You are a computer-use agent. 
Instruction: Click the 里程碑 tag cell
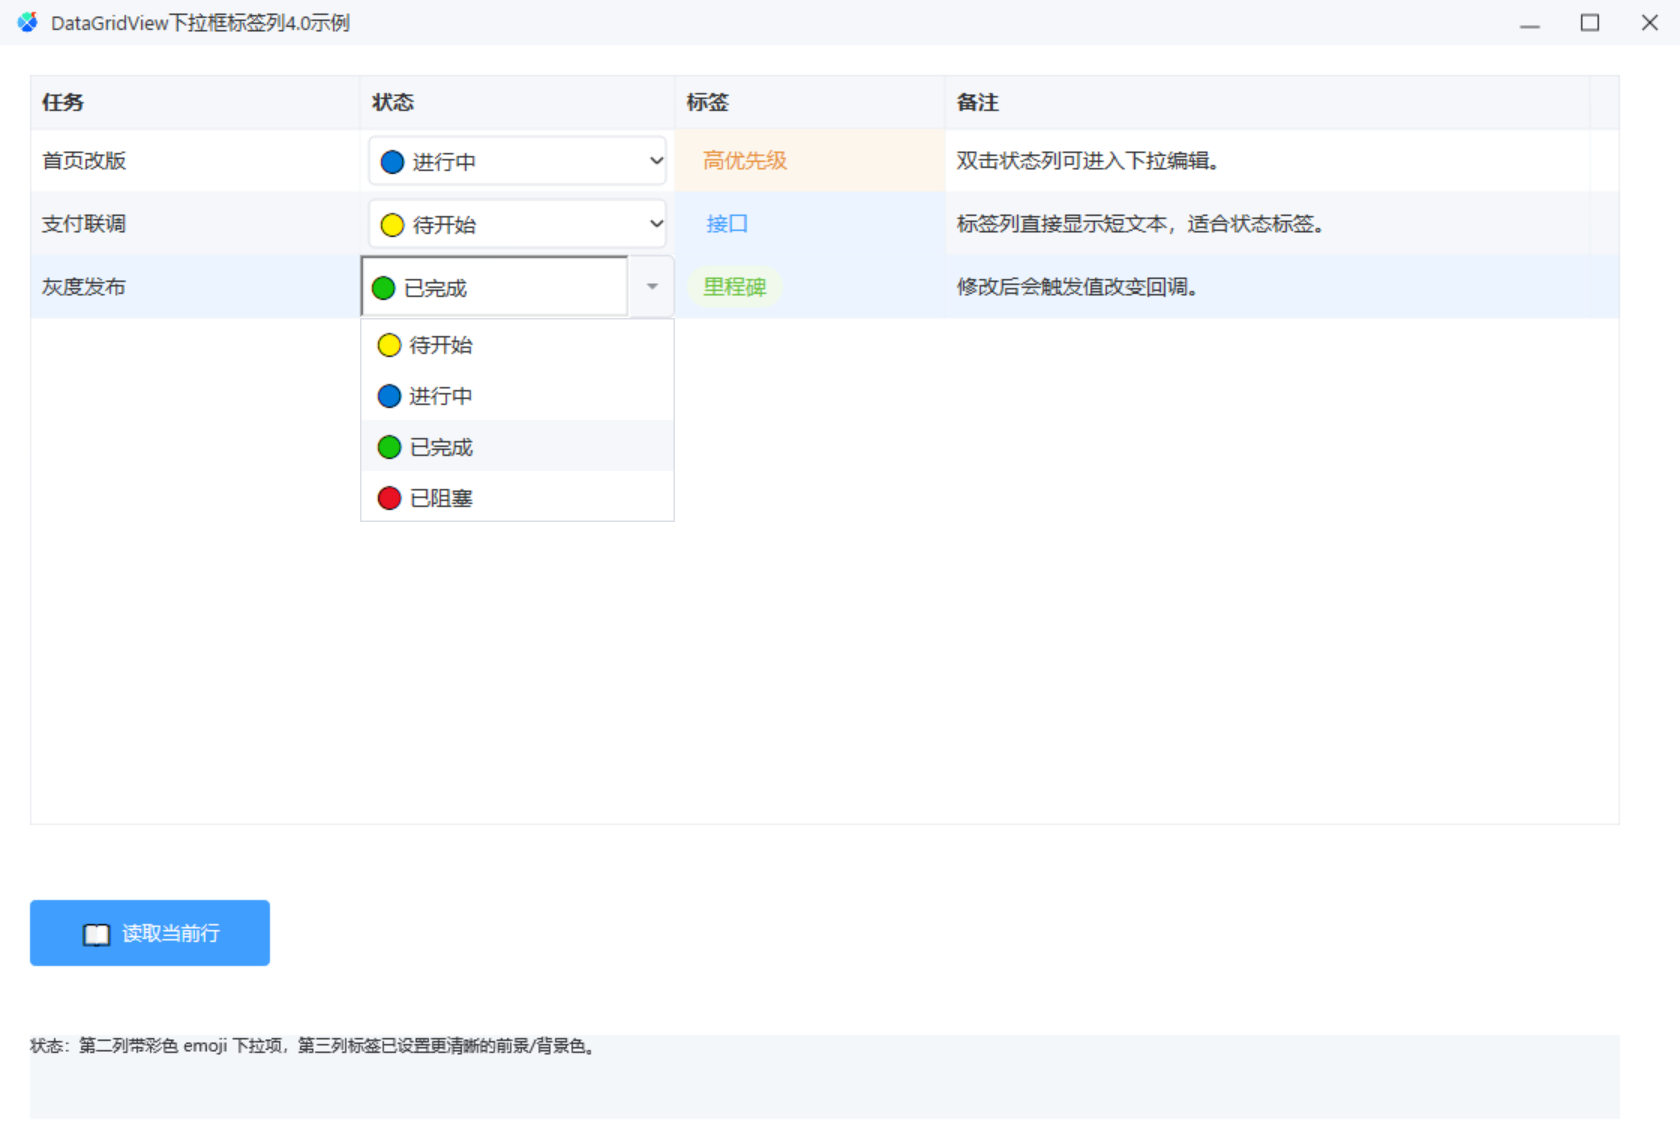(810, 287)
